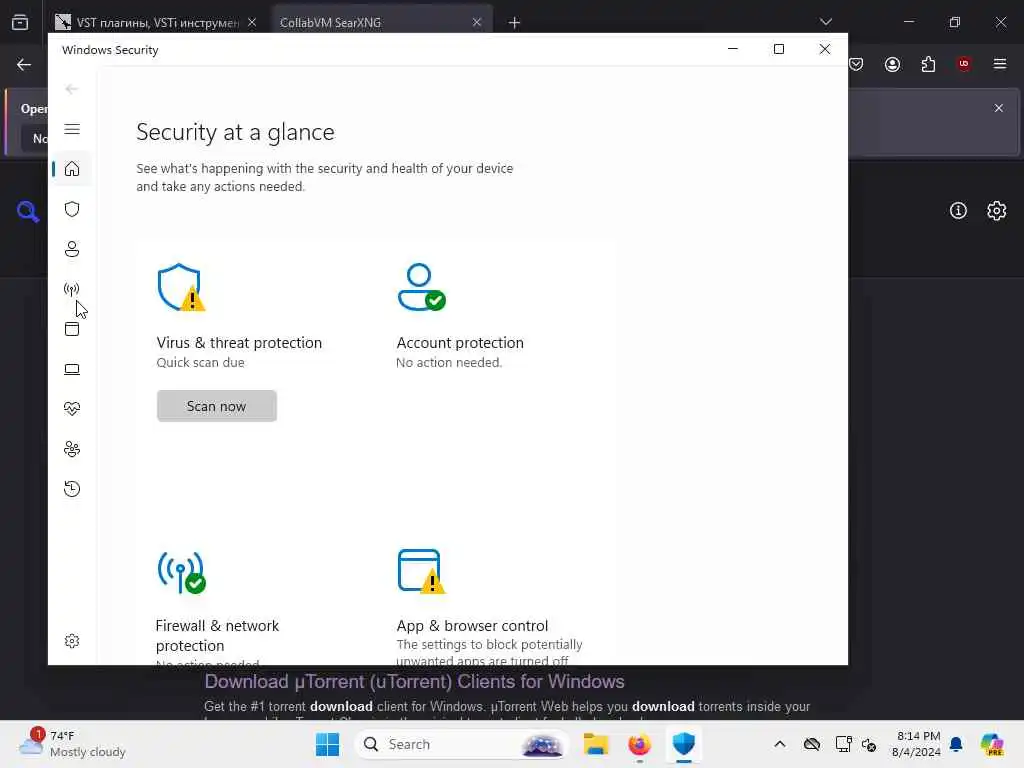Viewport: 1024px width, 768px height.
Task: Show hidden system tray icons chevron
Action: (780, 744)
